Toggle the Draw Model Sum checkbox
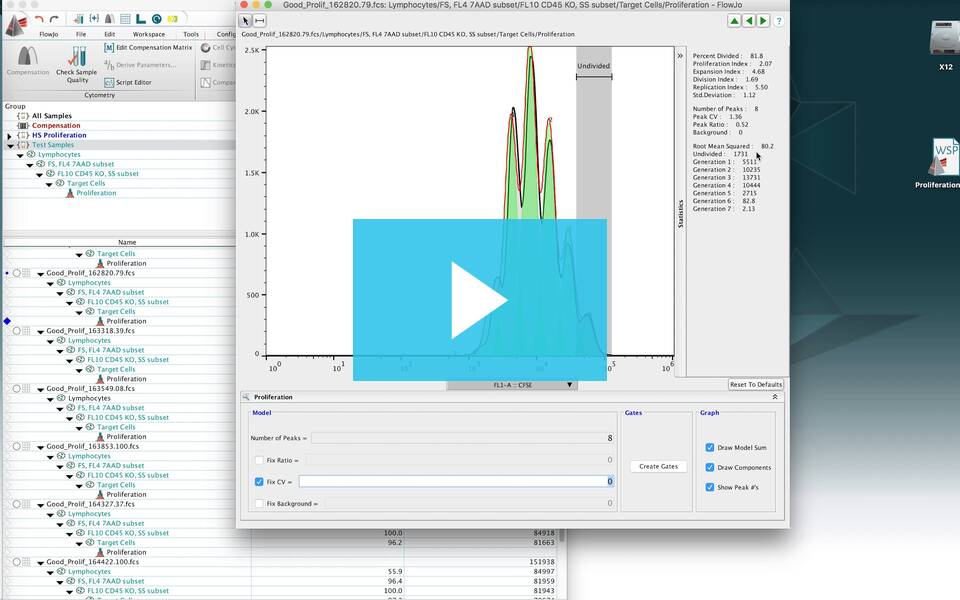 [x=710, y=448]
